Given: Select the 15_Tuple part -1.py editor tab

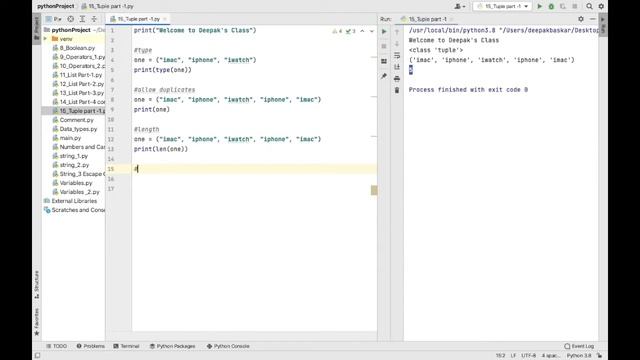Looking at the screenshot, I should tap(138, 19).
